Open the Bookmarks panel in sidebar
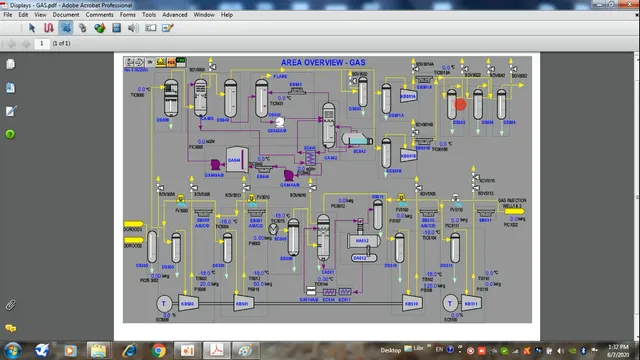 click(x=11, y=87)
